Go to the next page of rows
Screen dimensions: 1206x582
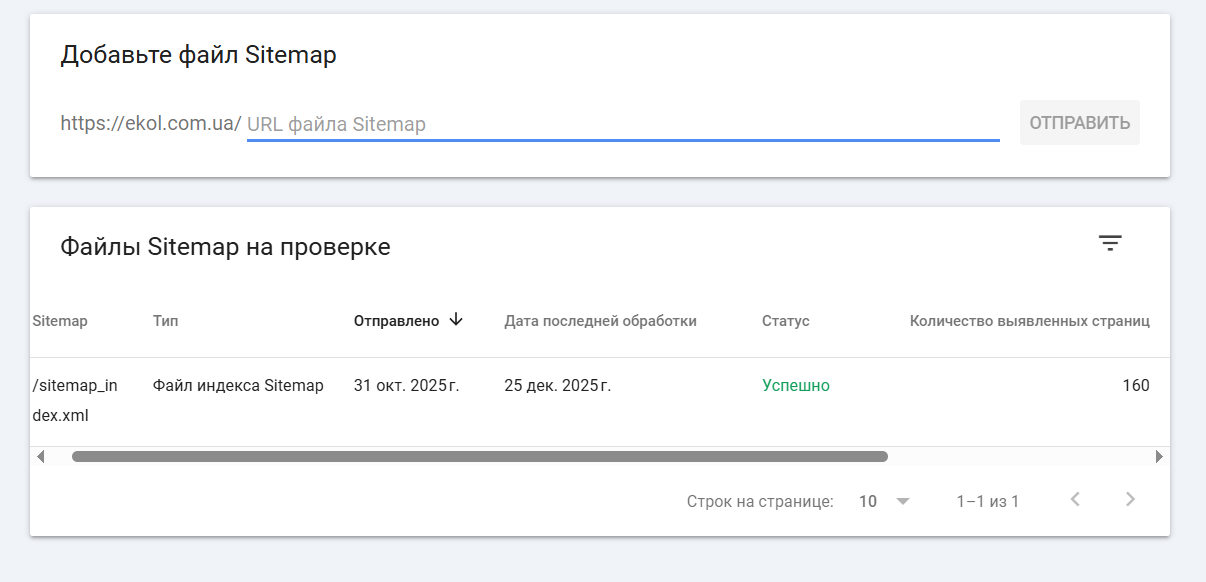click(1130, 500)
